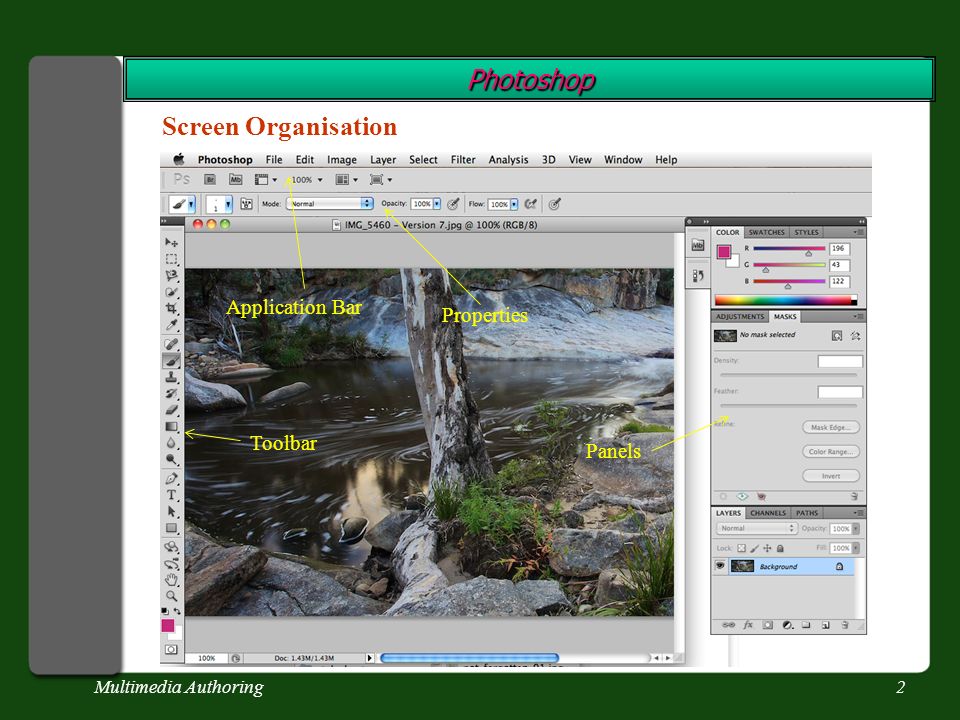
Task: Toggle Background layer visibility eye
Action: tap(720, 566)
